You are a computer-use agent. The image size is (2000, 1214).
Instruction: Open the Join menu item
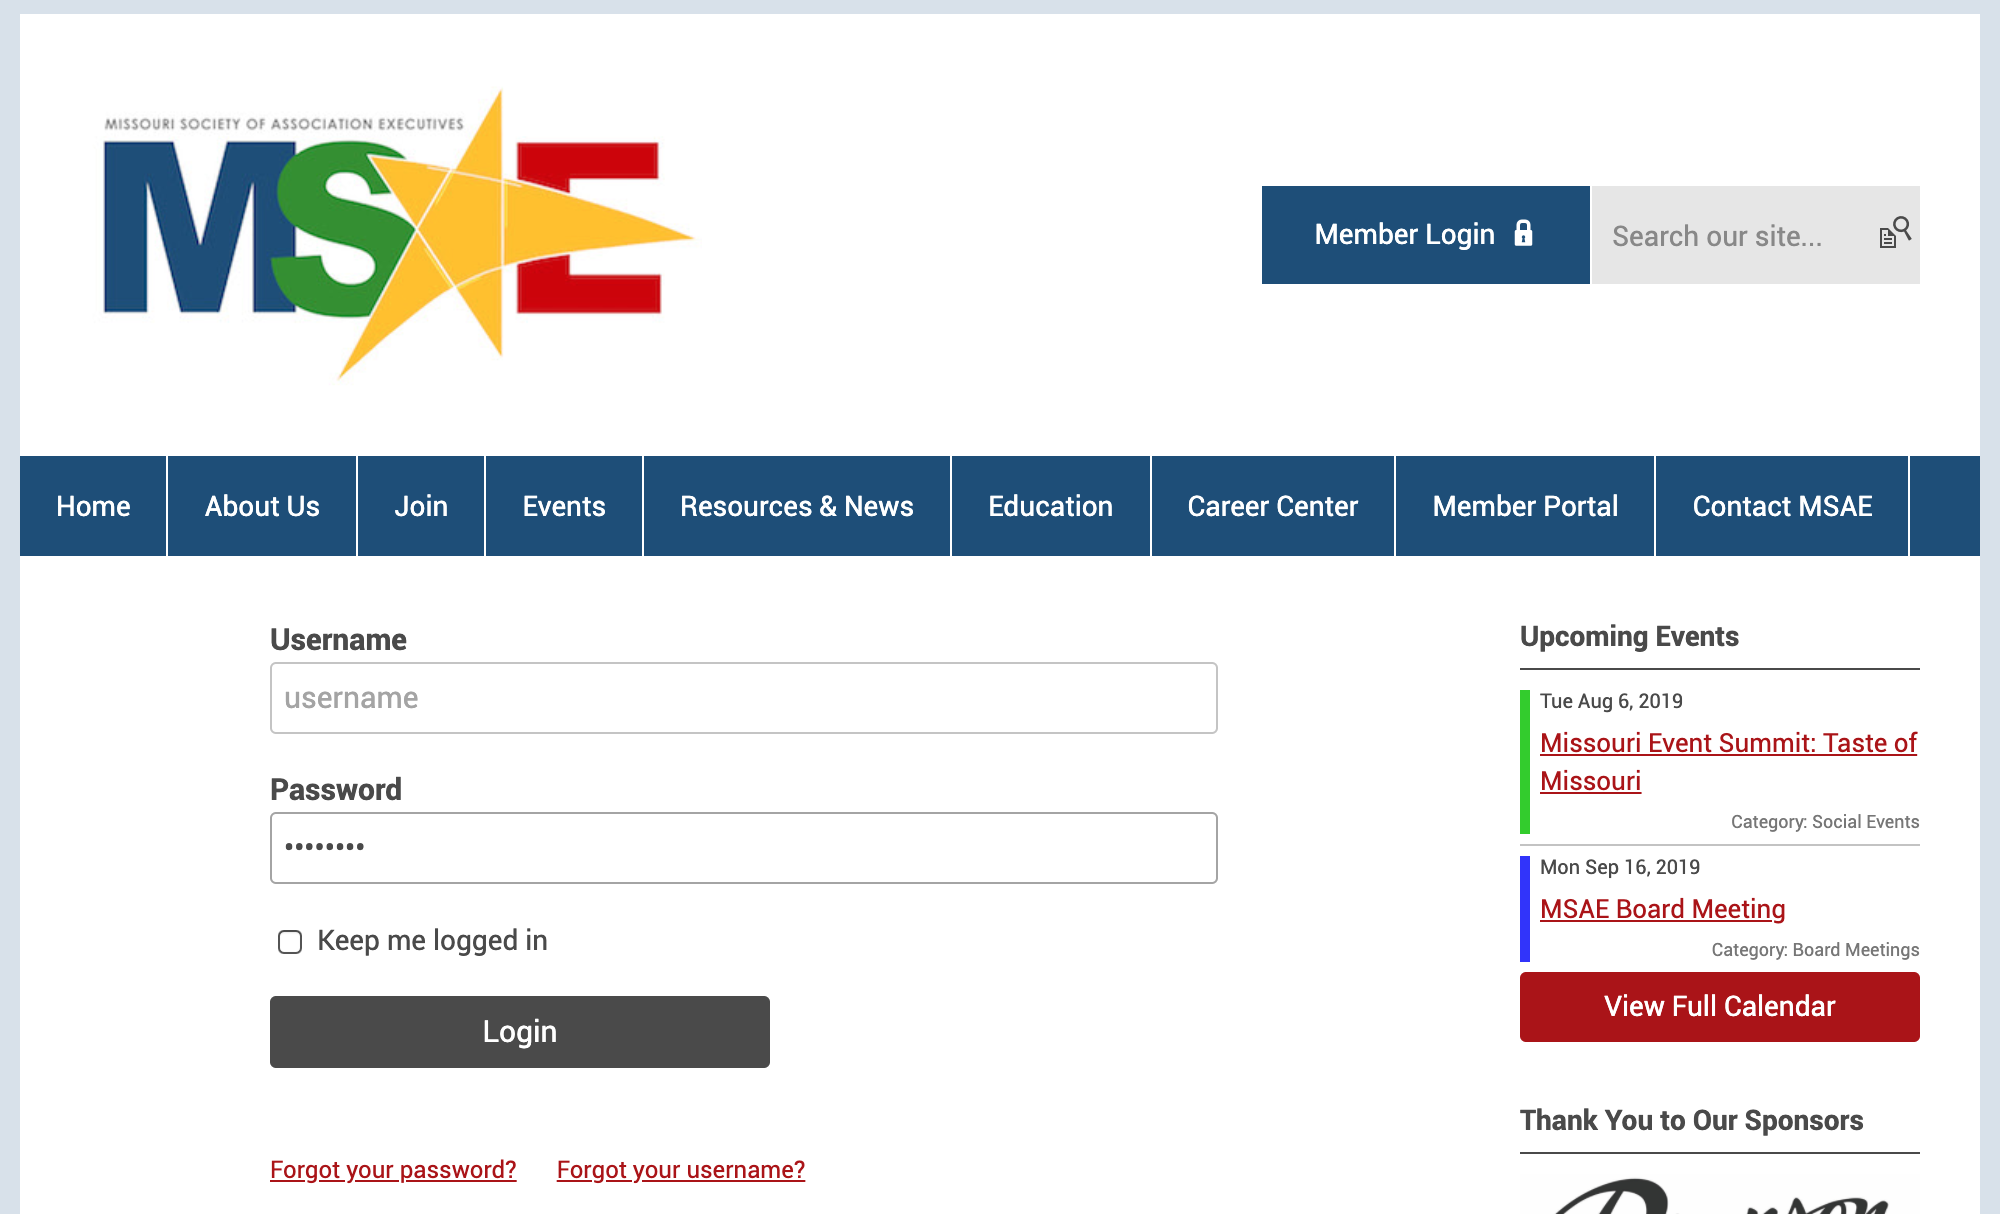click(421, 506)
